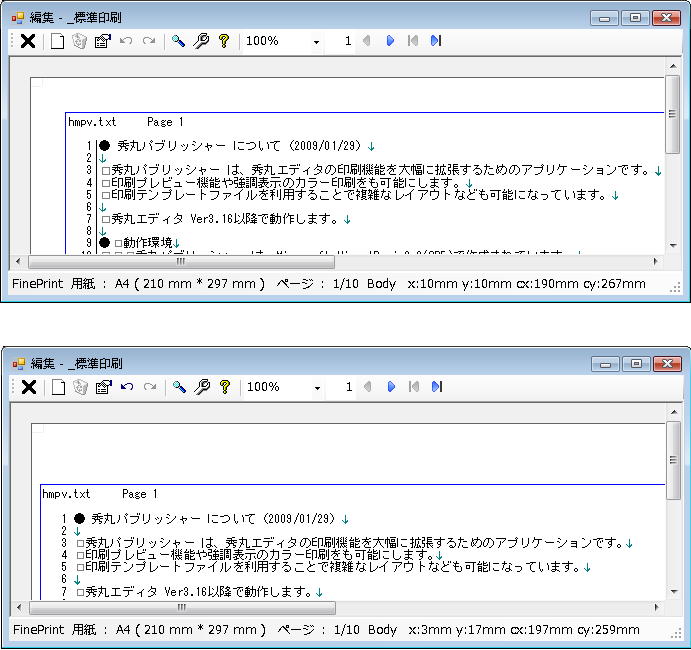Image resolution: width=691 pixels, height=650 pixels.
Task: Click horizontal scrollbar right arrow in lower window
Action: [x=657, y=607]
